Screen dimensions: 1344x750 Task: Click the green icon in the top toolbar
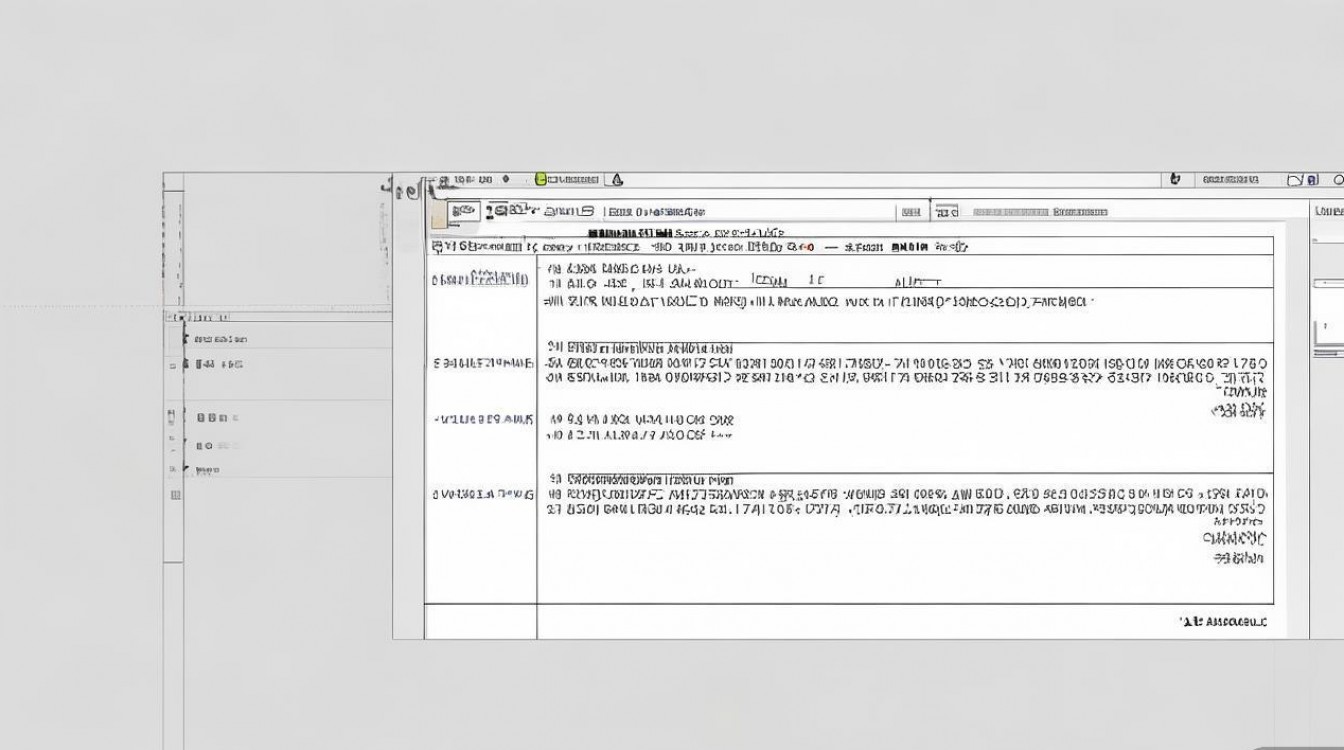coord(541,179)
